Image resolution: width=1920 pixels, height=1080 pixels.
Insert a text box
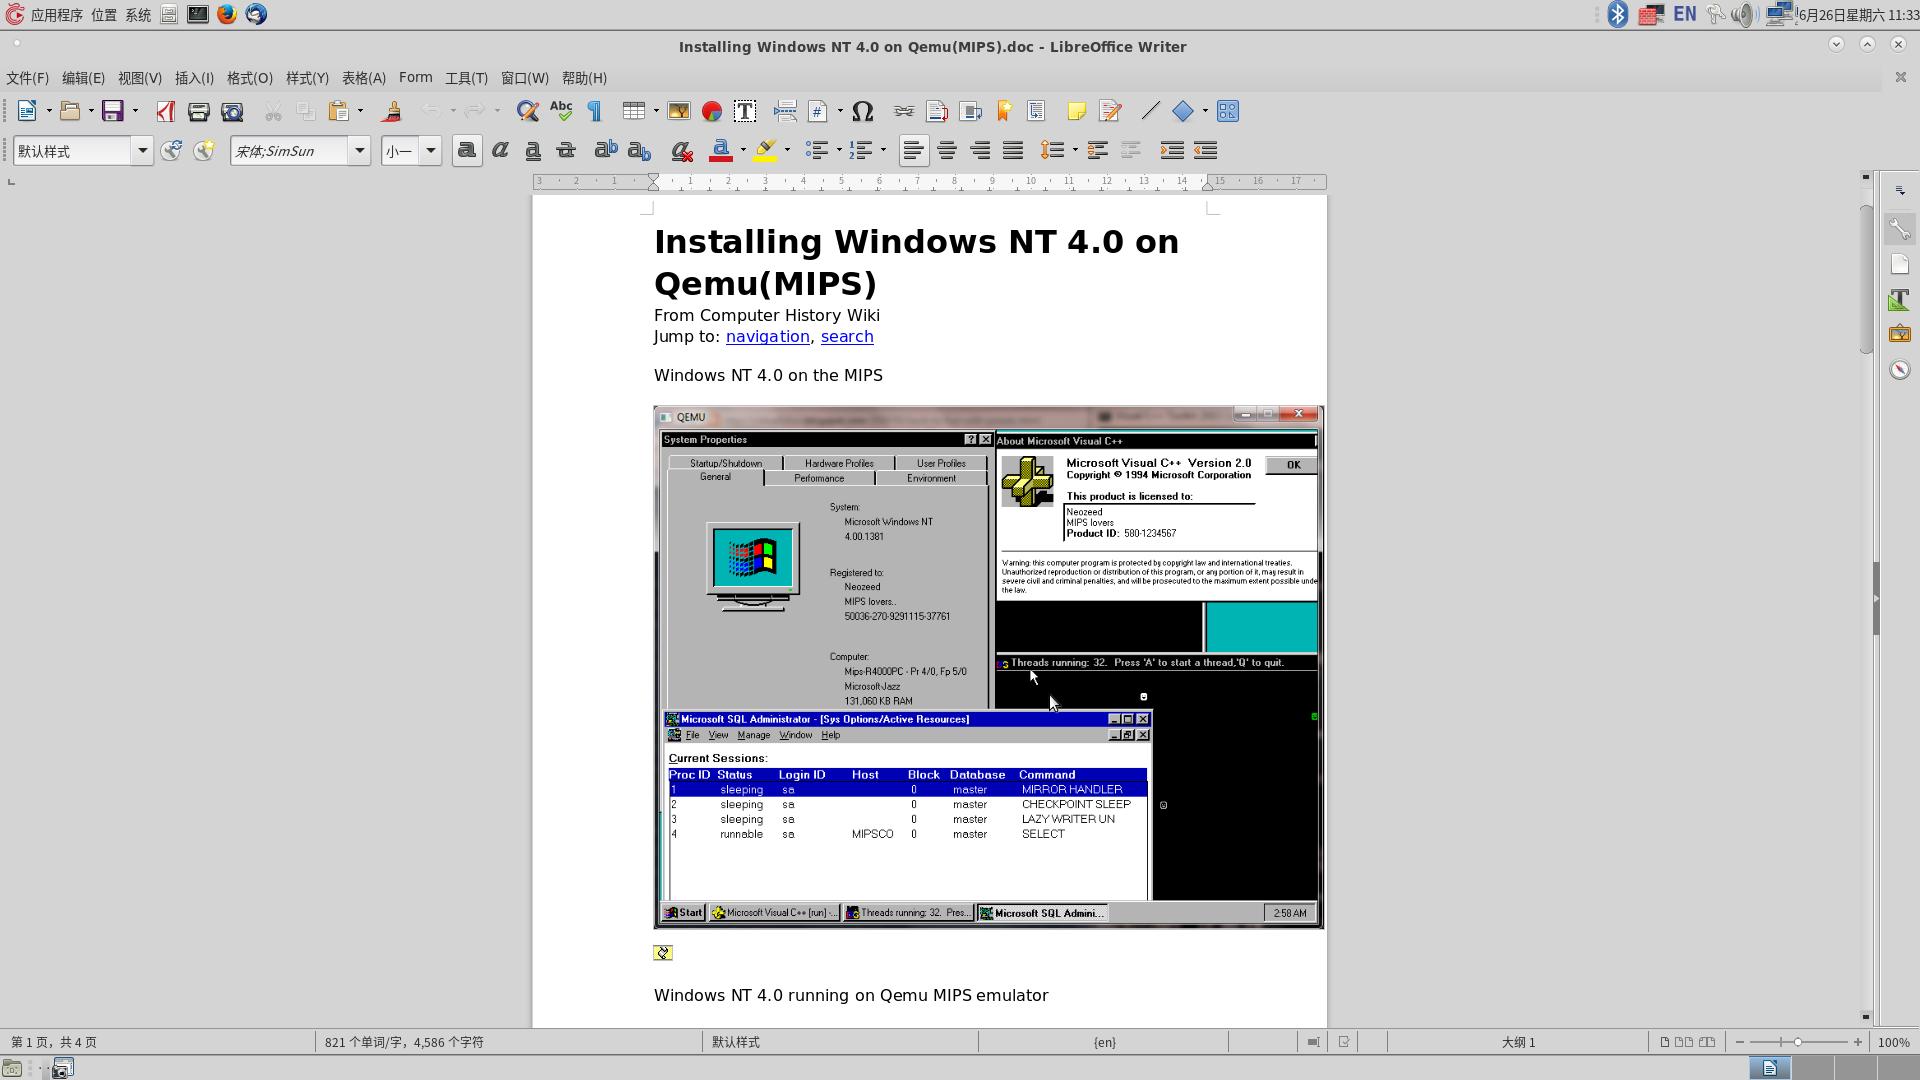745,111
